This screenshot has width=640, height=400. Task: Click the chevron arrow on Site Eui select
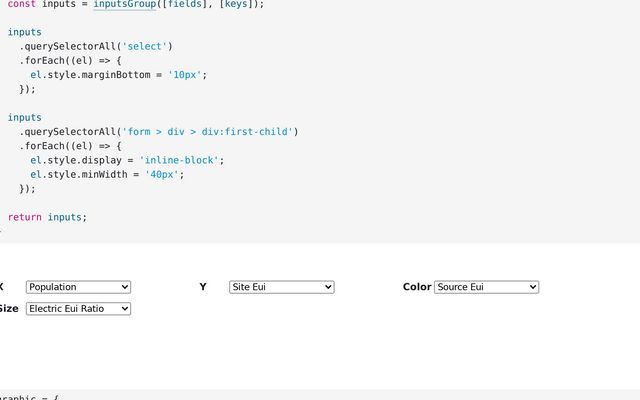pyautogui.click(x=328, y=287)
